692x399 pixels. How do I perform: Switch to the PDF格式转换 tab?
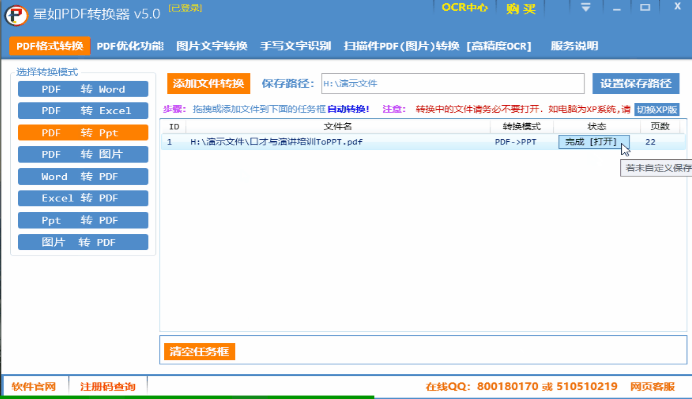pyautogui.click(x=50, y=46)
